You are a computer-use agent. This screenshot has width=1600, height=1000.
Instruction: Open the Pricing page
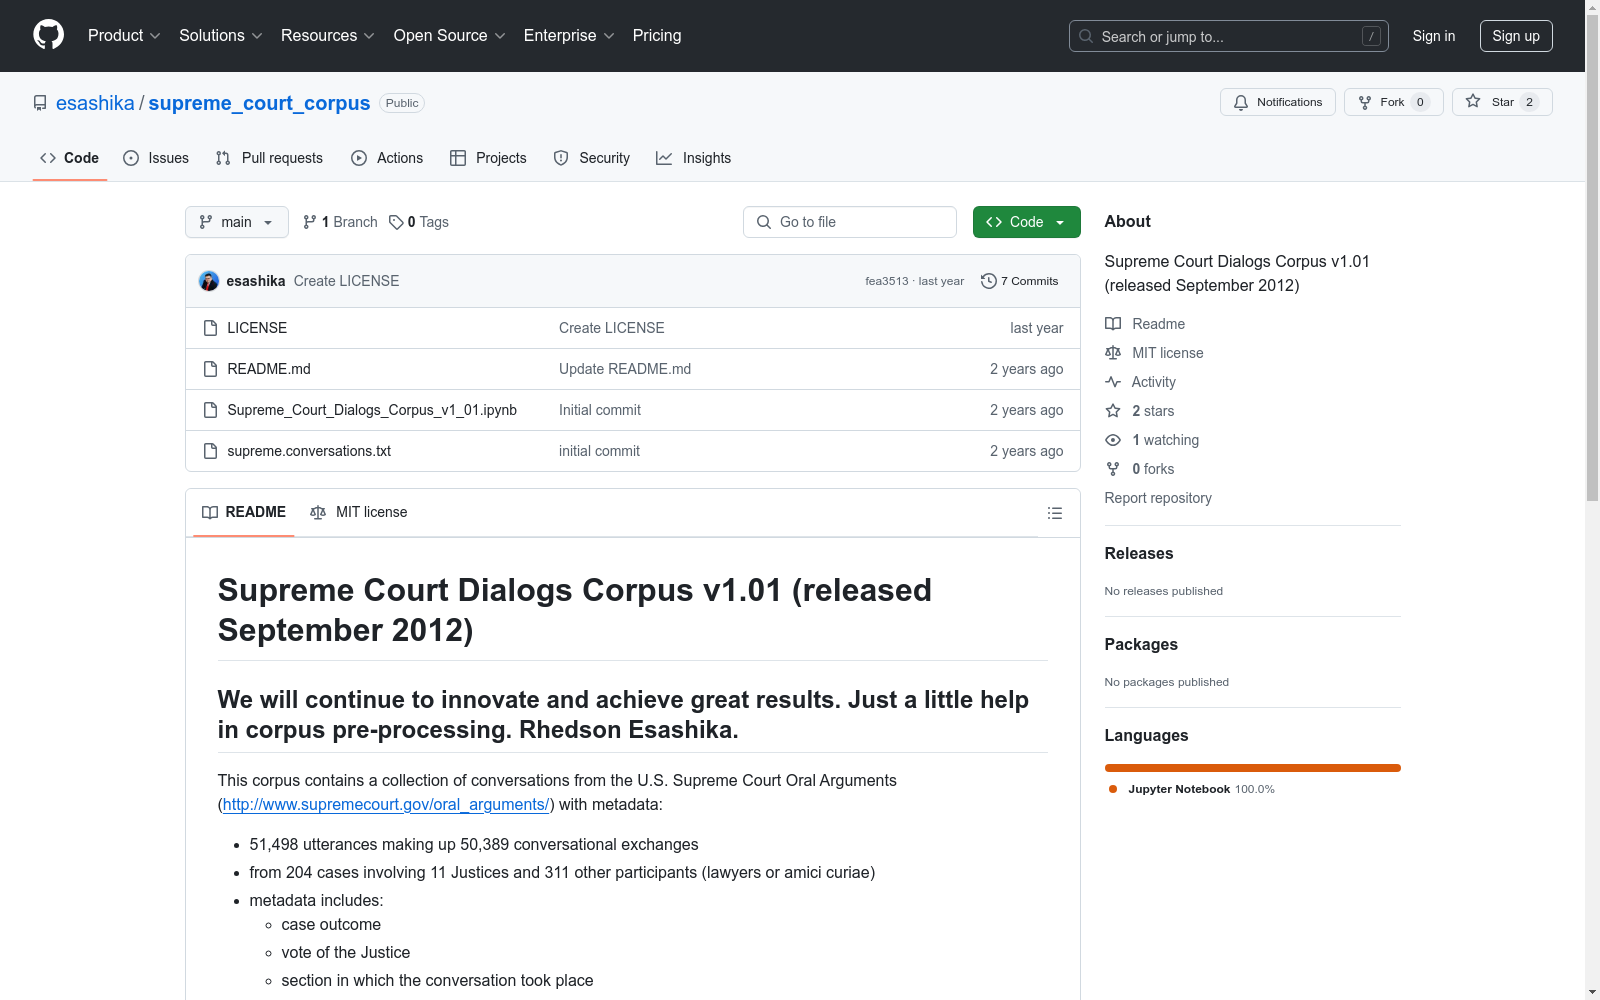(x=657, y=36)
